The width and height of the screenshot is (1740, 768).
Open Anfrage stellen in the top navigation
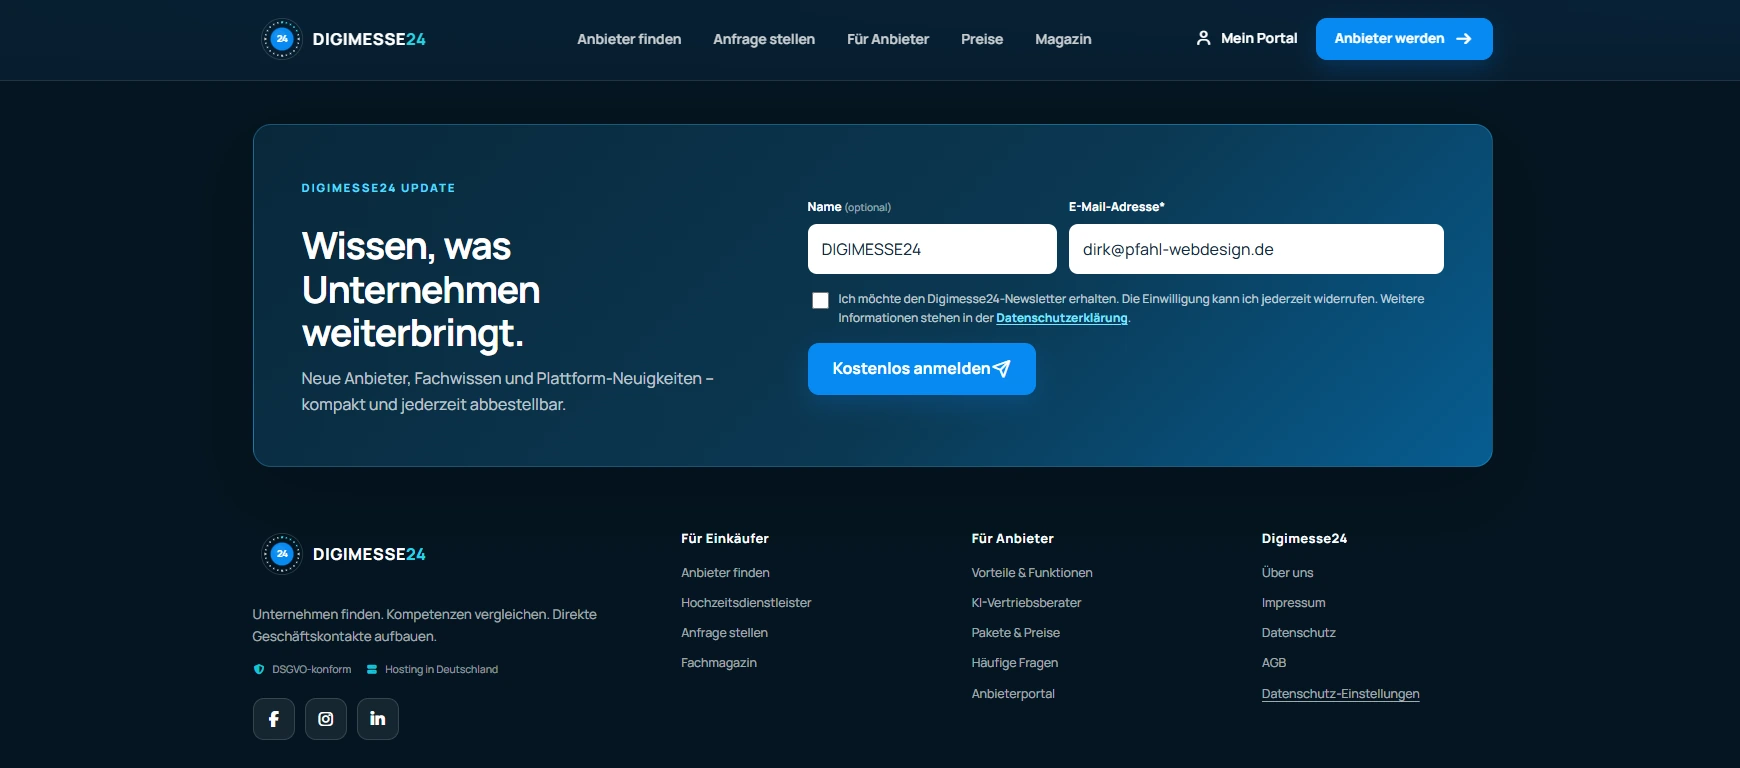[x=764, y=39]
